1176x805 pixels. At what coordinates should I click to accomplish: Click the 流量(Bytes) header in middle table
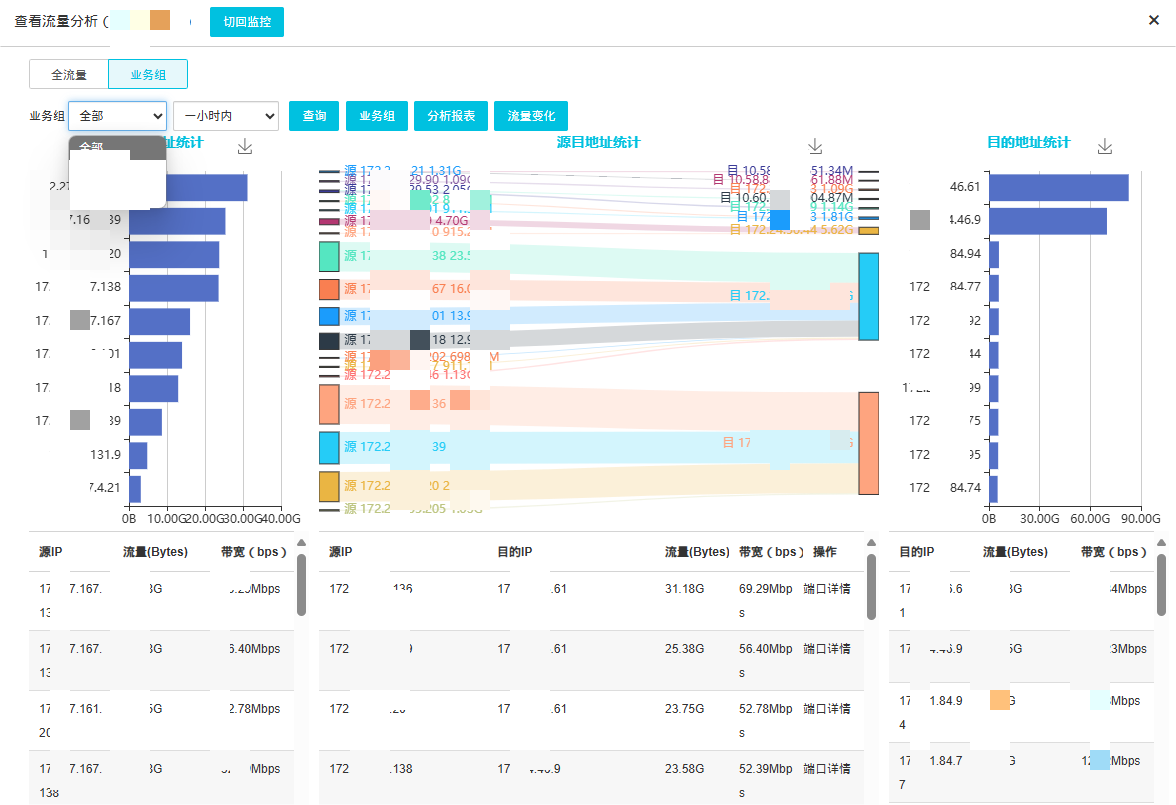coord(697,552)
